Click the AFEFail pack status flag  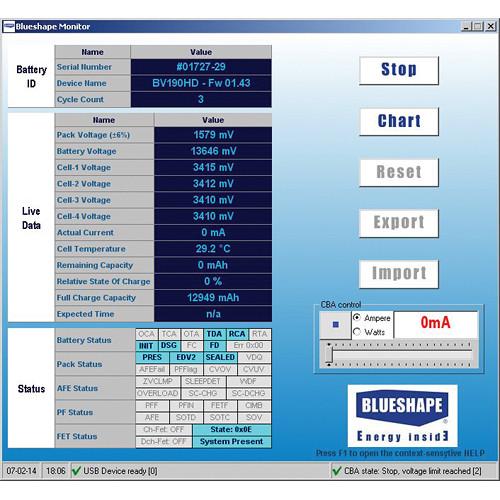(152, 369)
